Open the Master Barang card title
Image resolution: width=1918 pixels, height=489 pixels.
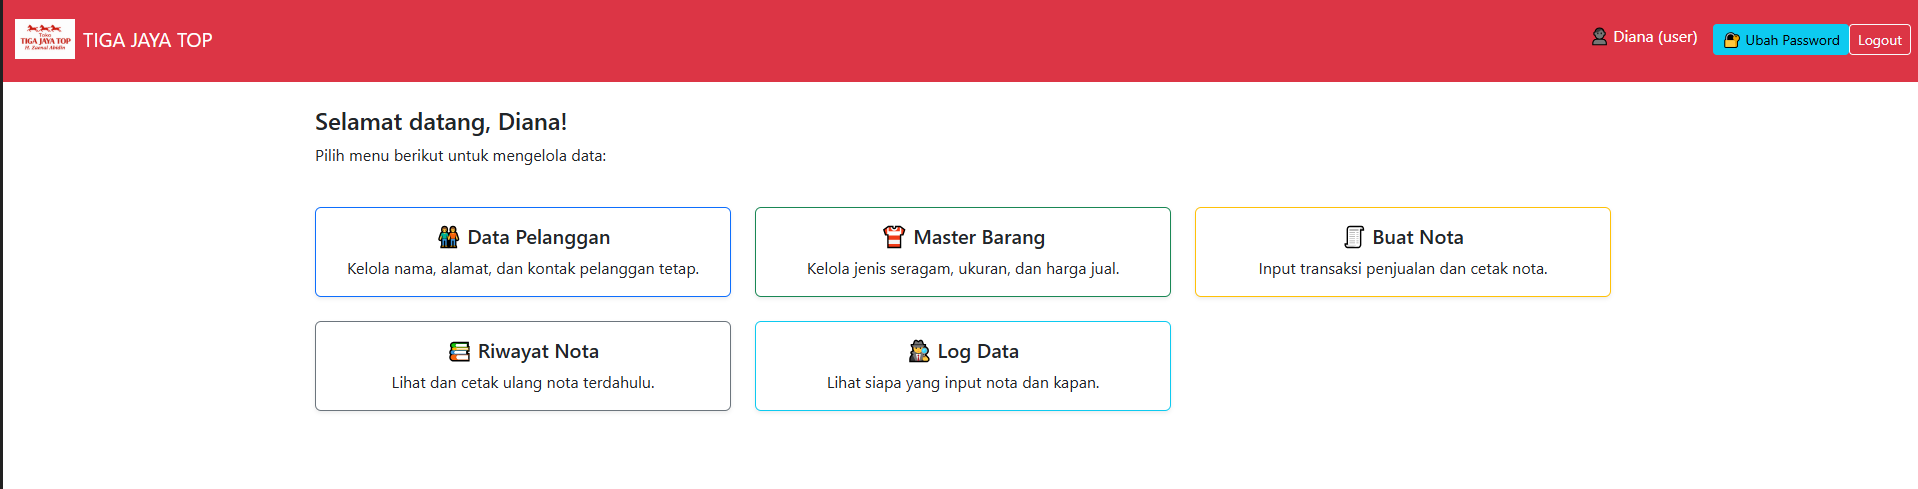point(979,237)
